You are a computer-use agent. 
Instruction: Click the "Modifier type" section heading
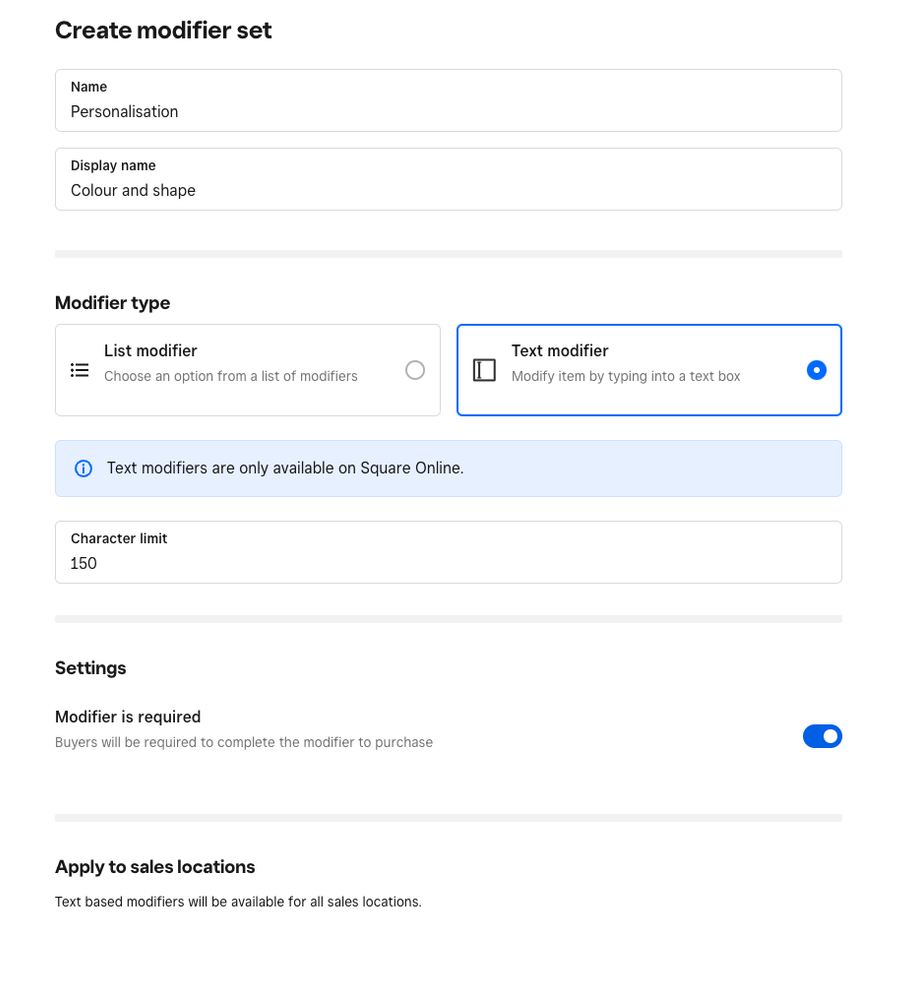pyautogui.click(x=112, y=303)
